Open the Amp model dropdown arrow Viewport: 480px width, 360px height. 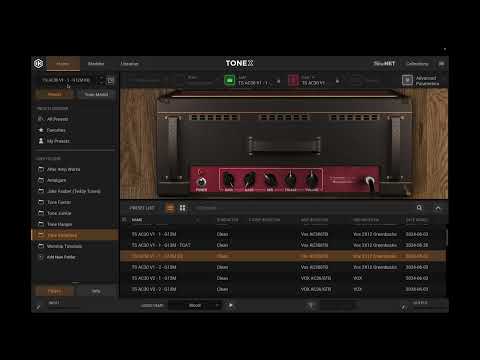279,81
